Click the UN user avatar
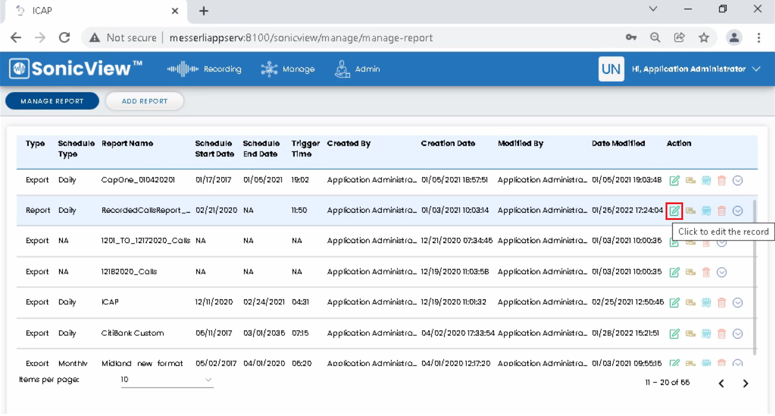This screenshot has width=775, height=416. (x=611, y=69)
